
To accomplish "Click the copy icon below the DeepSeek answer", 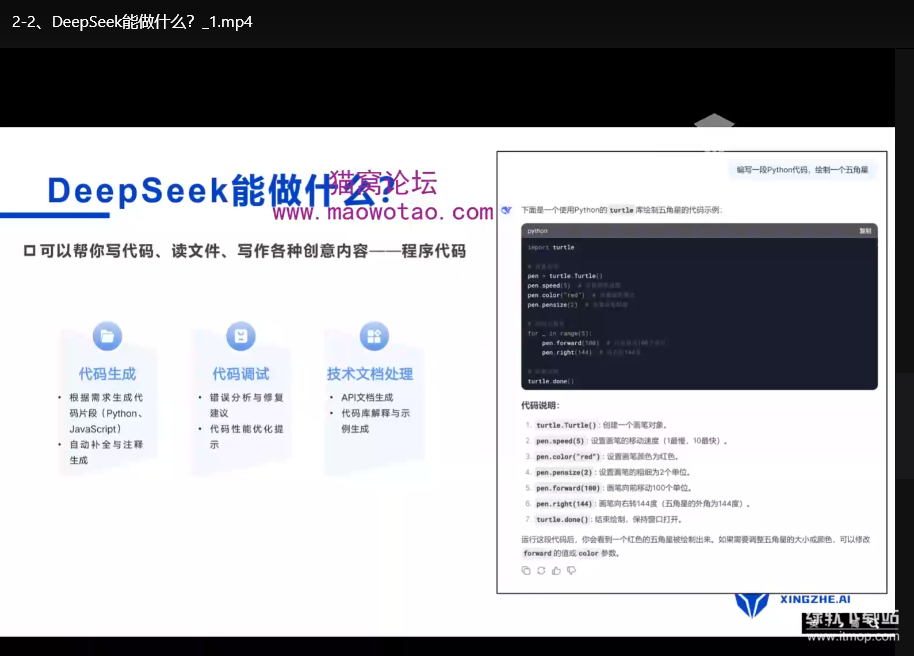I will (526, 570).
